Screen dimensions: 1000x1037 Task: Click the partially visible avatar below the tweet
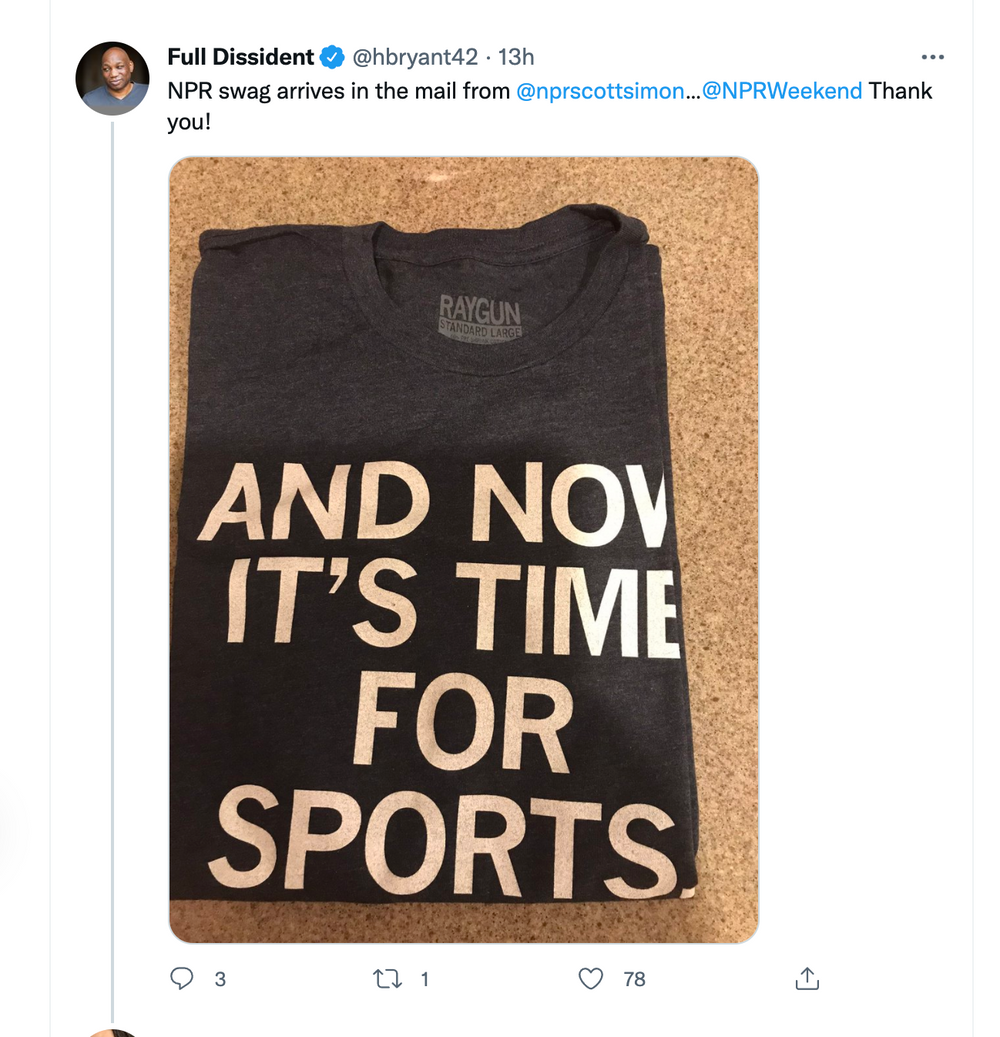[x=112, y=1032]
